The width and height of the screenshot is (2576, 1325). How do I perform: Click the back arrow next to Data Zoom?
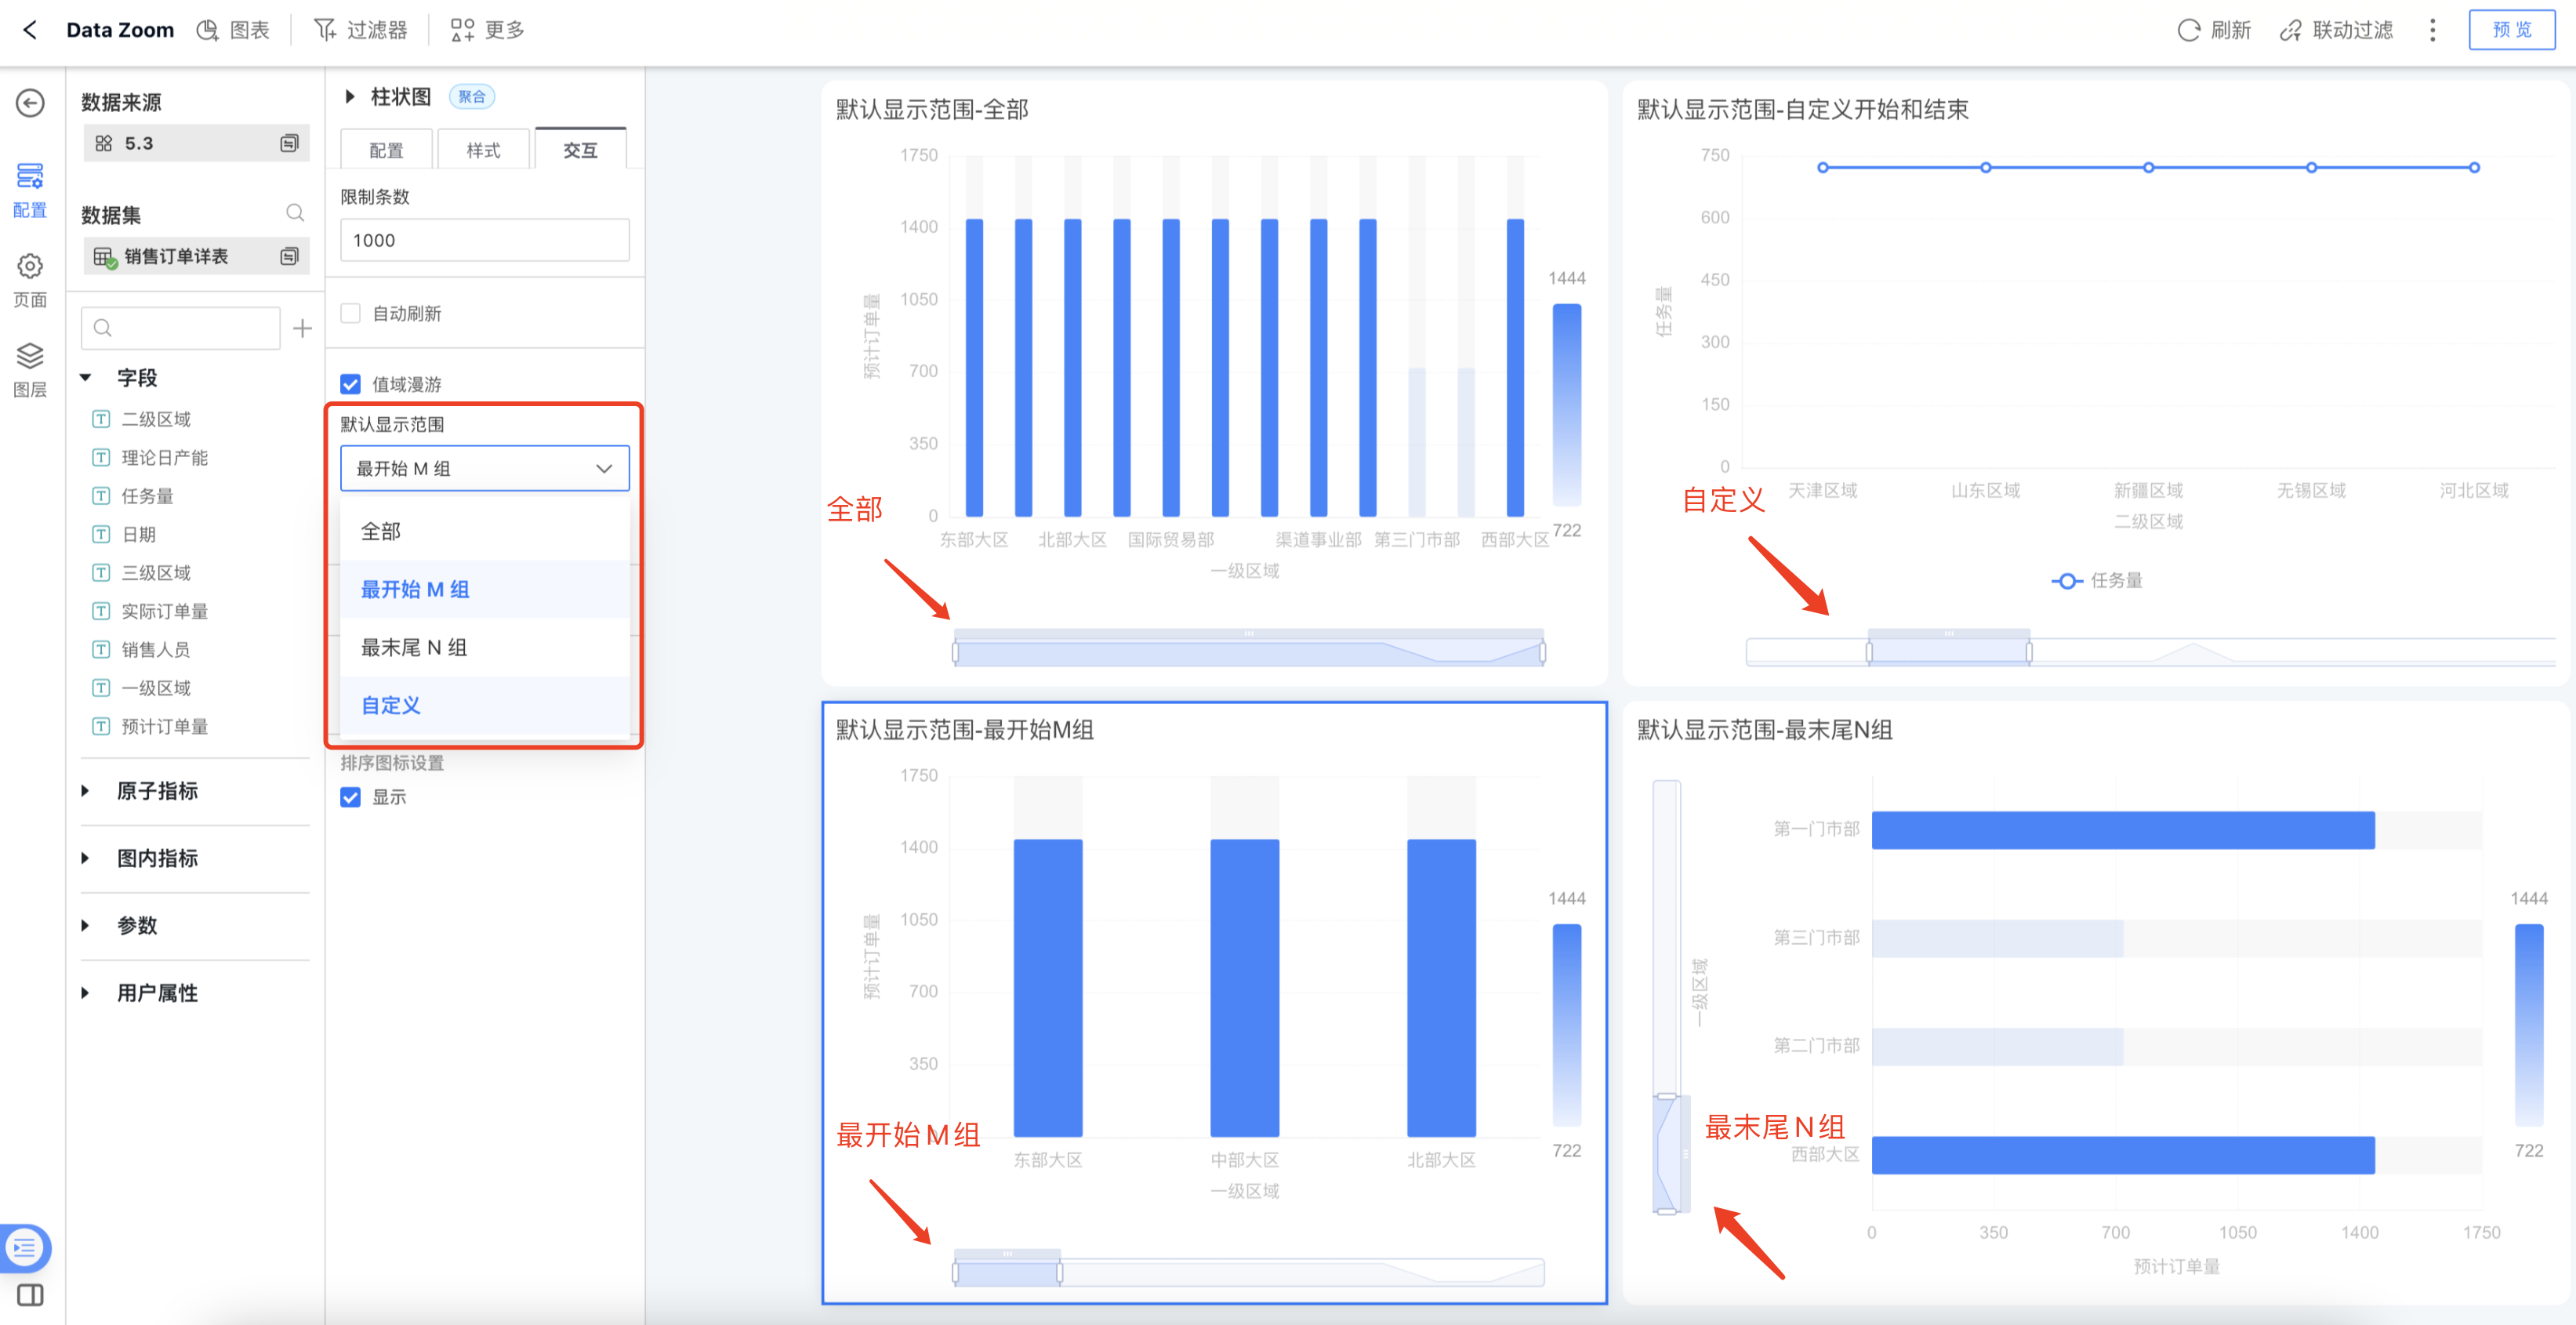tap(30, 30)
